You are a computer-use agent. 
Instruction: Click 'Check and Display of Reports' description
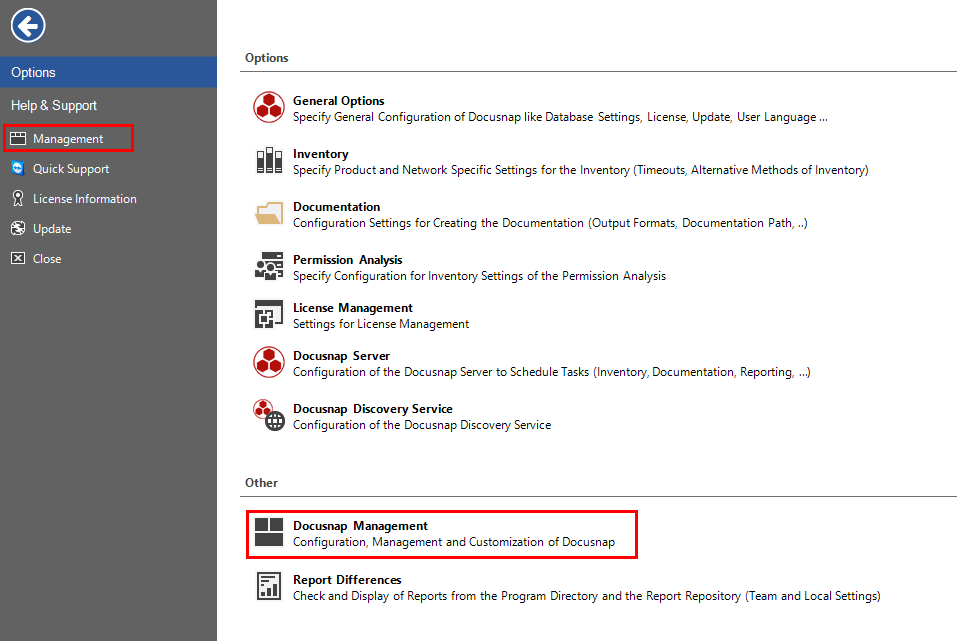[x=587, y=596]
